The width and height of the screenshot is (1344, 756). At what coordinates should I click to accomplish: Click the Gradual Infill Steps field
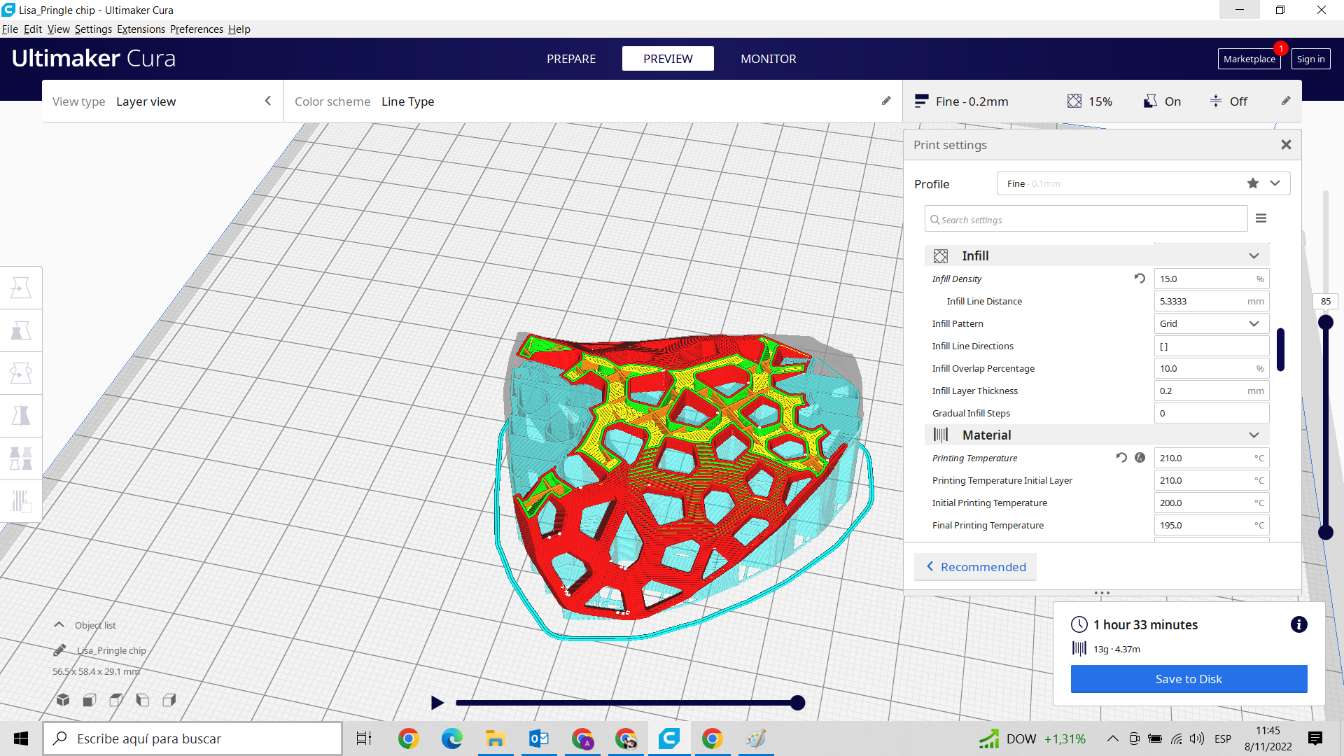point(1211,413)
